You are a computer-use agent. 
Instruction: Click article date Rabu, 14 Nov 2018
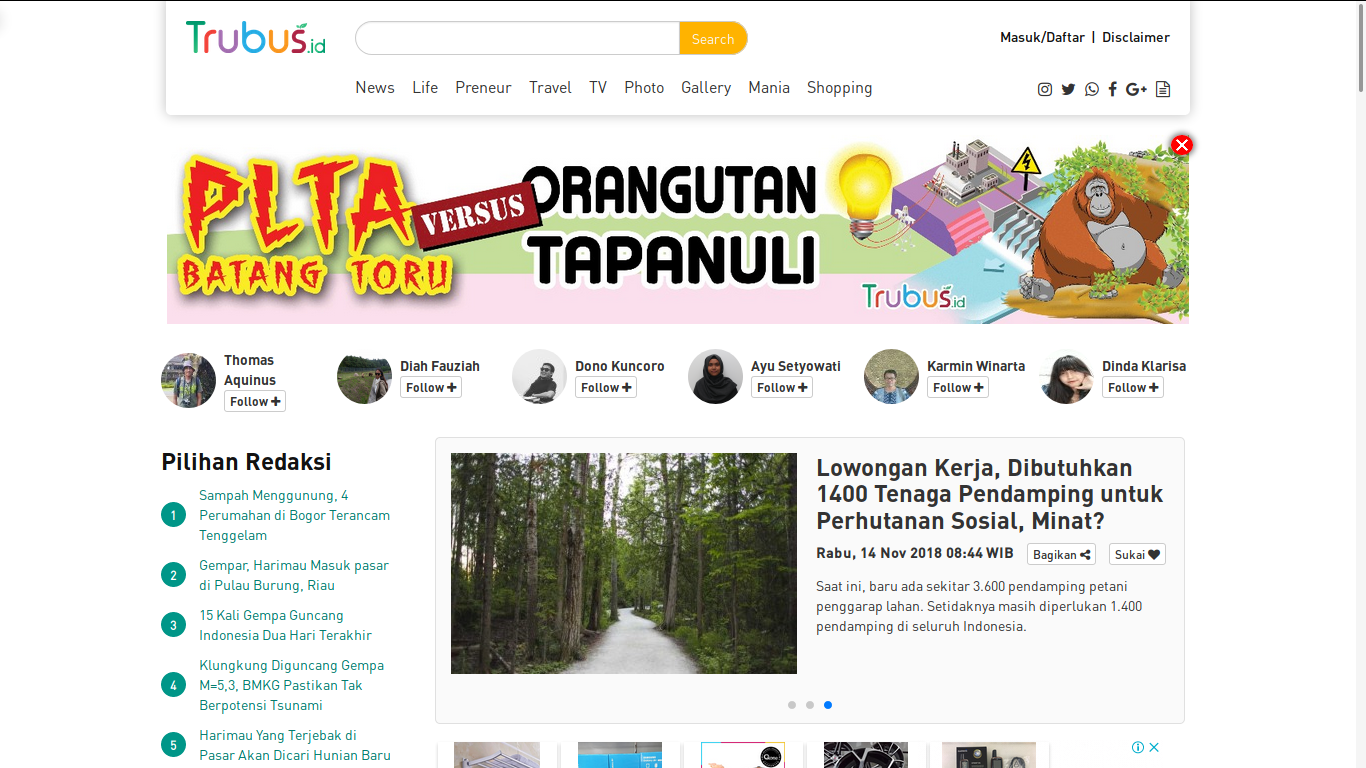click(915, 553)
